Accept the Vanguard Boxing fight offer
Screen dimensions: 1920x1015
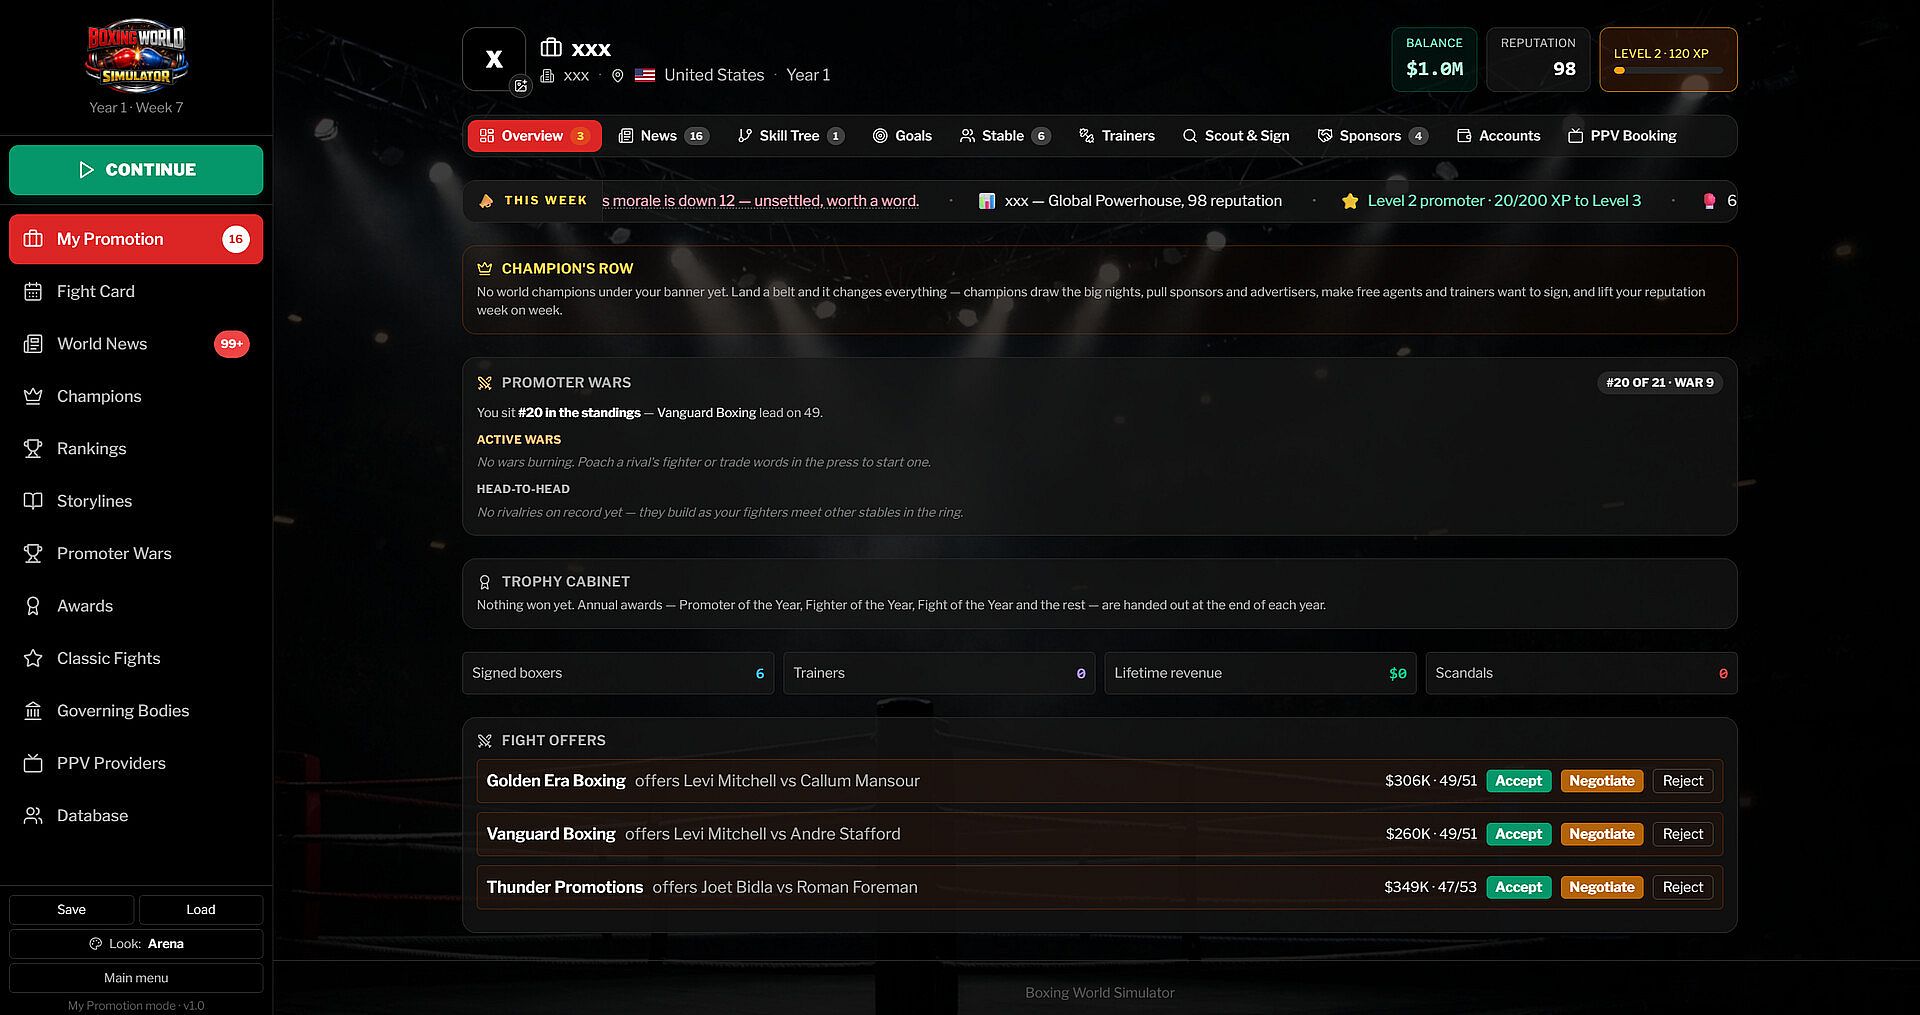pyautogui.click(x=1518, y=834)
